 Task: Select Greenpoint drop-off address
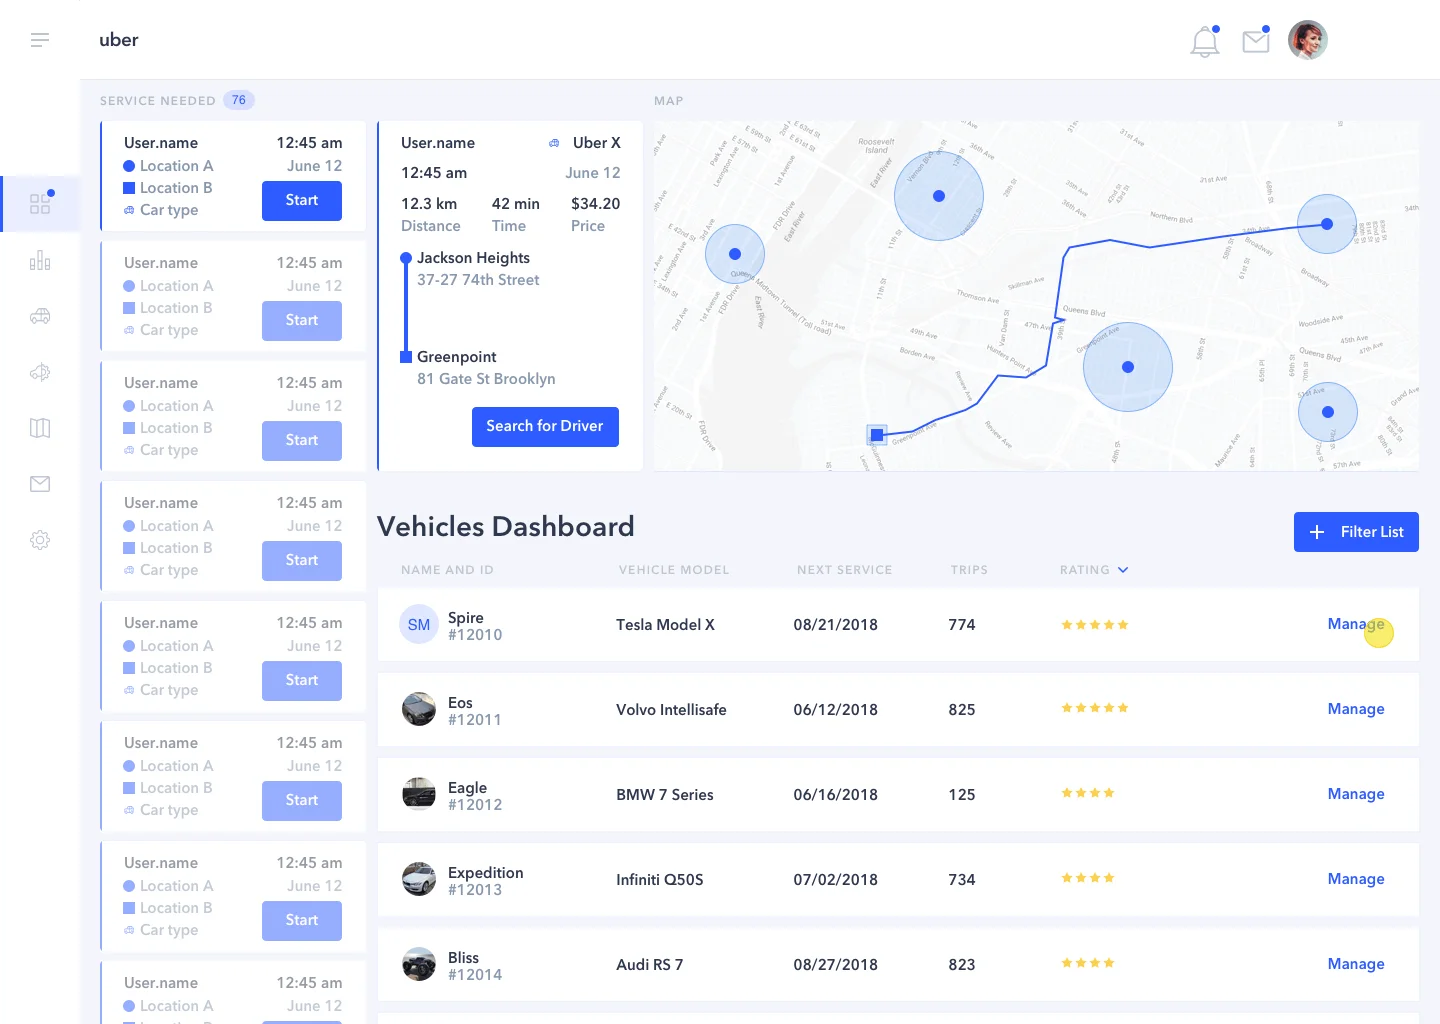coord(486,368)
